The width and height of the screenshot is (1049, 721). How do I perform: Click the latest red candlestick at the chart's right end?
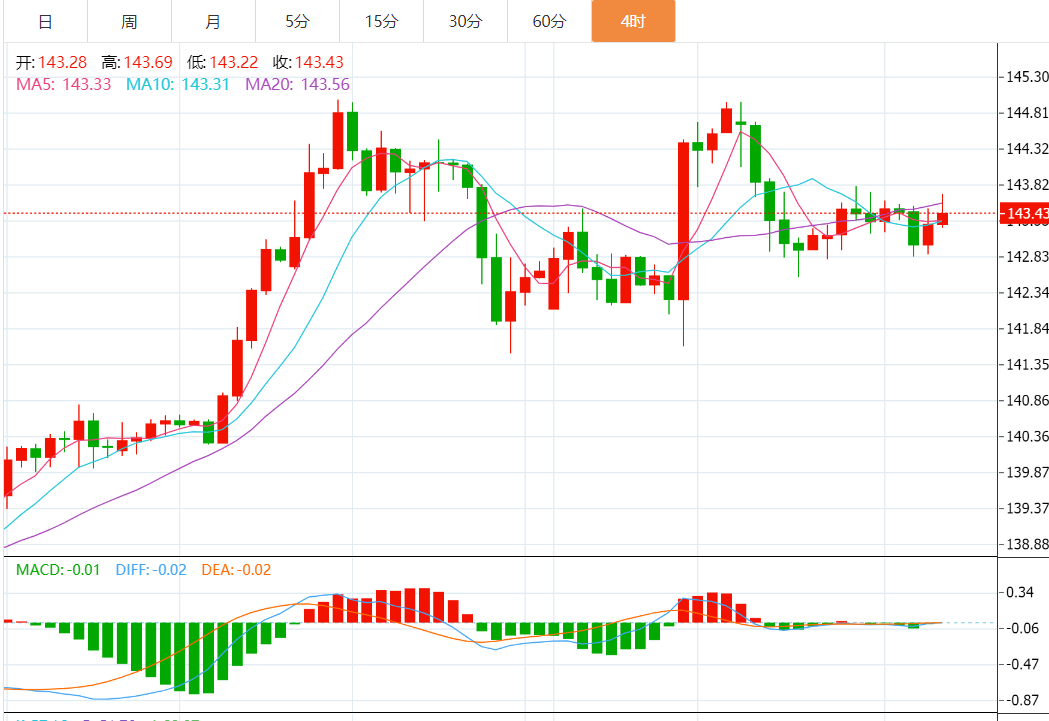942,218
